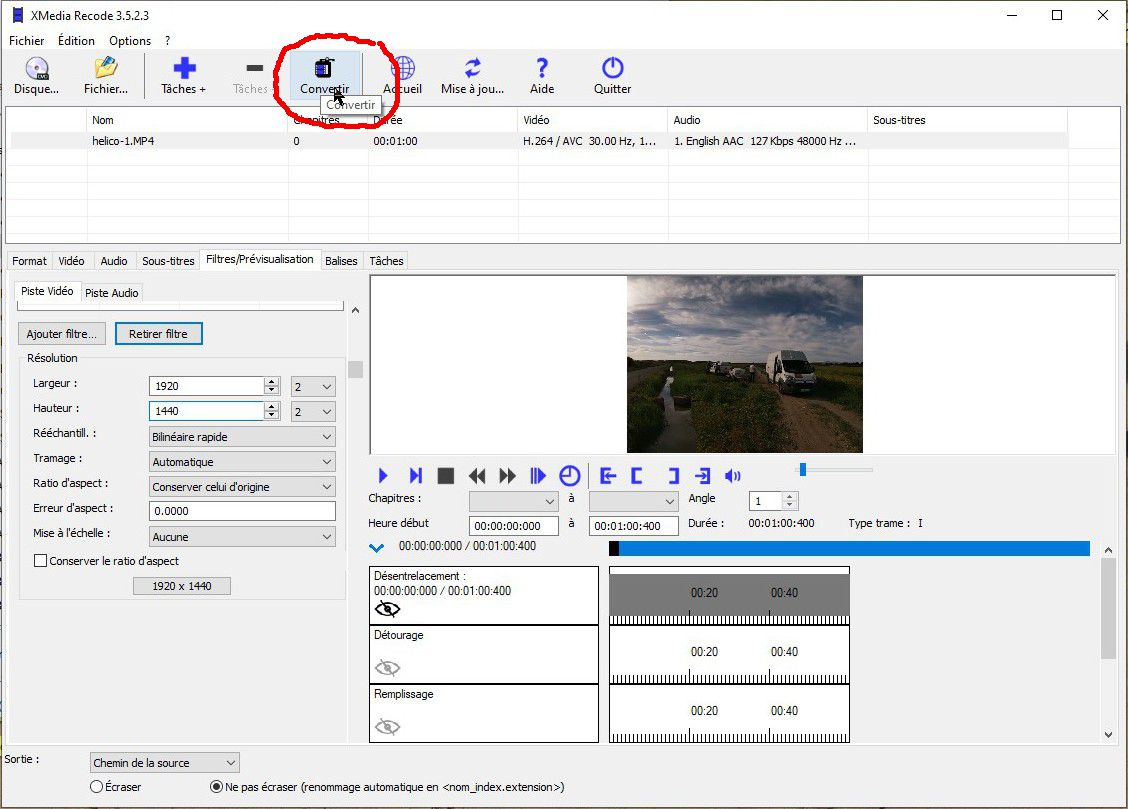The height and width of the screenshot is (809, 1128).
Task: Click Ajouter filtre button
Action: 62,334
